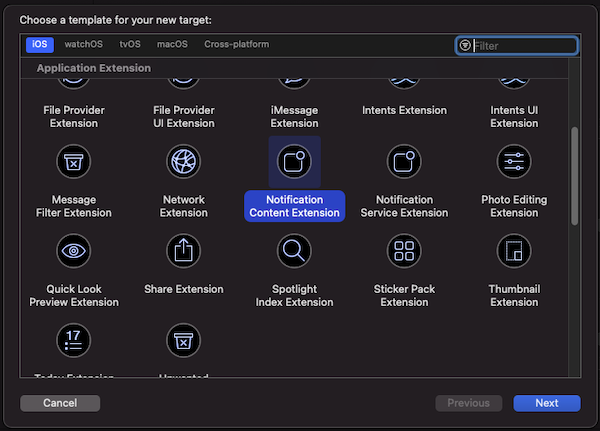Click the Previous button
Image resolution: width=600 pixels, height=431 pixels.
coord(468,403)
